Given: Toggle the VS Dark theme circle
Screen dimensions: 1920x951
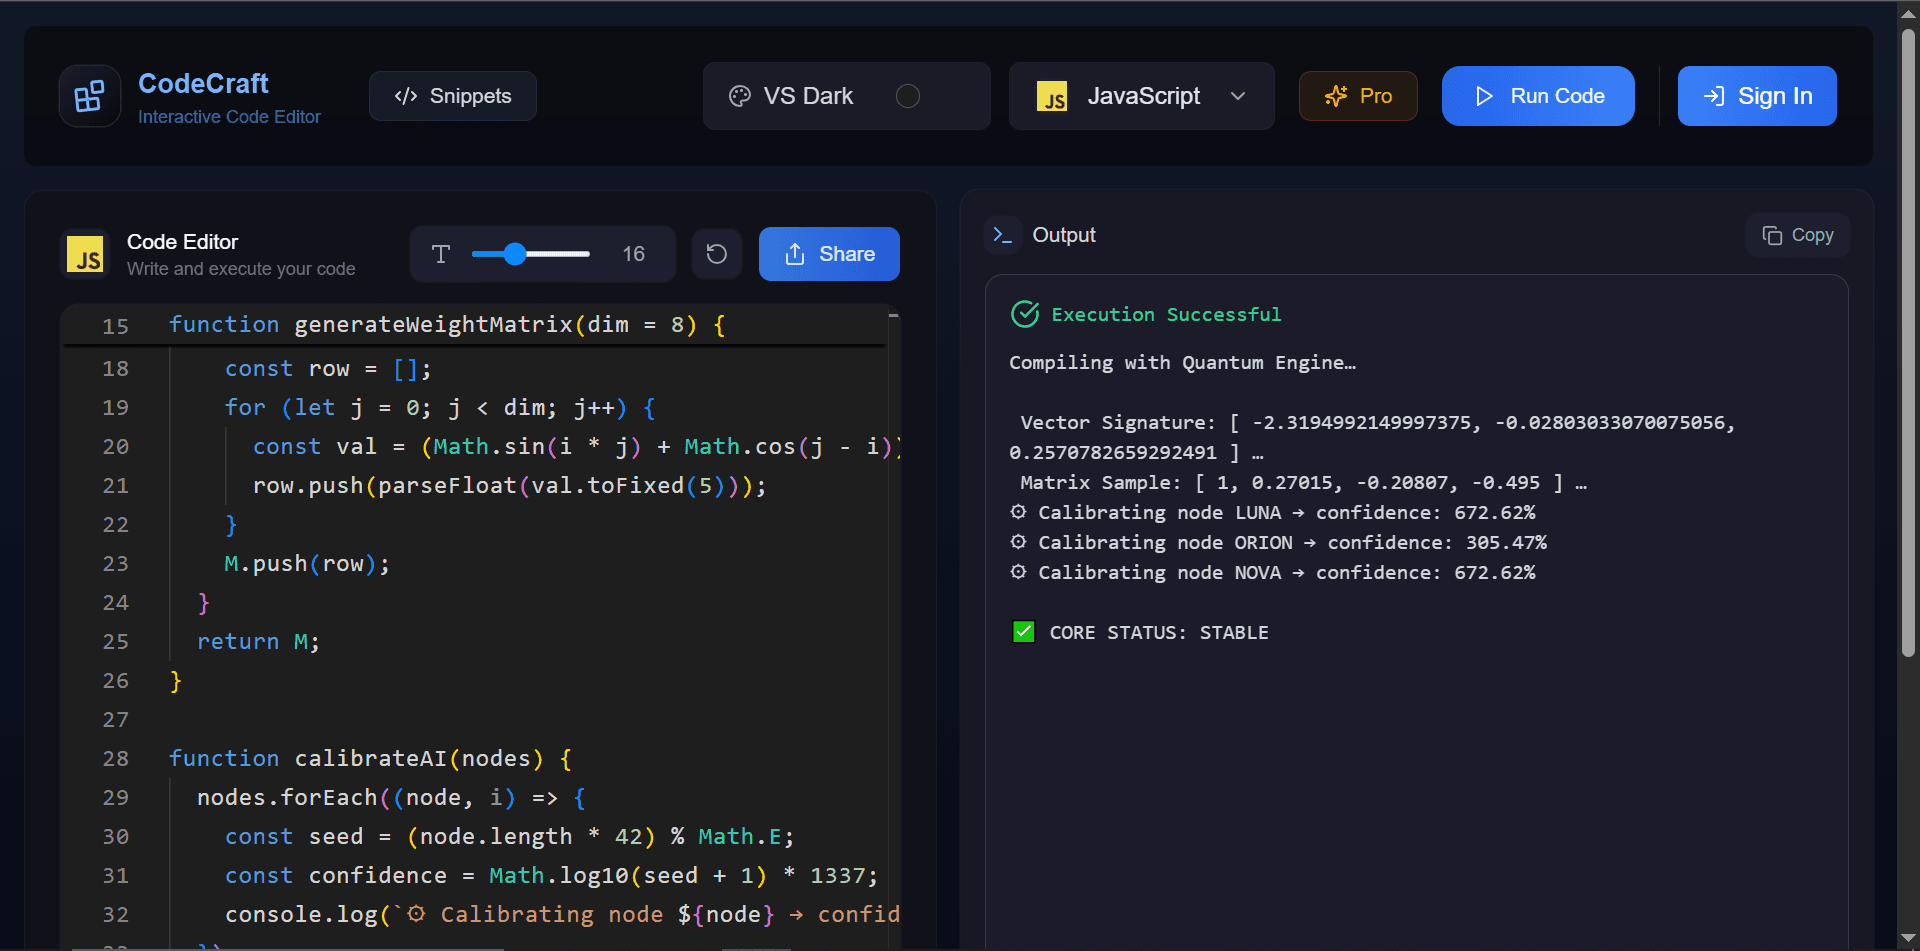Looking at the screenshot, I should [x=908, y=96].
